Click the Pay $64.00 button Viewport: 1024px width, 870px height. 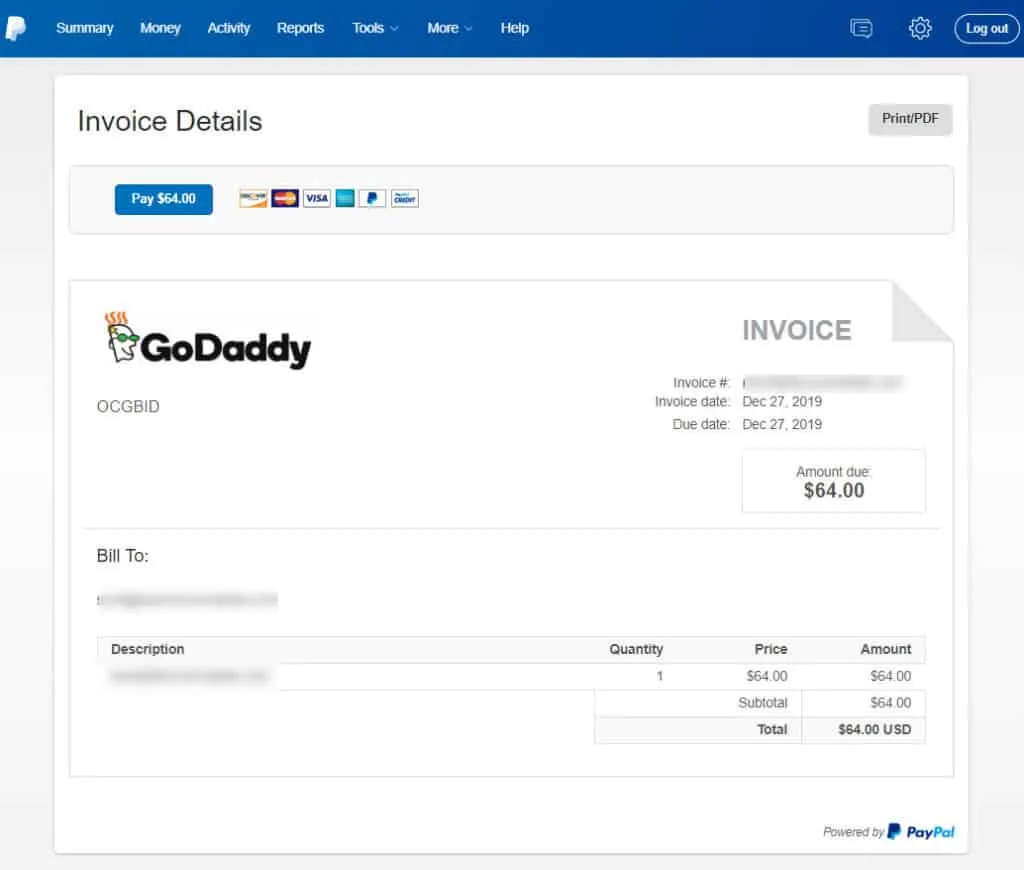pyautogui.click(x=163, y=199)
